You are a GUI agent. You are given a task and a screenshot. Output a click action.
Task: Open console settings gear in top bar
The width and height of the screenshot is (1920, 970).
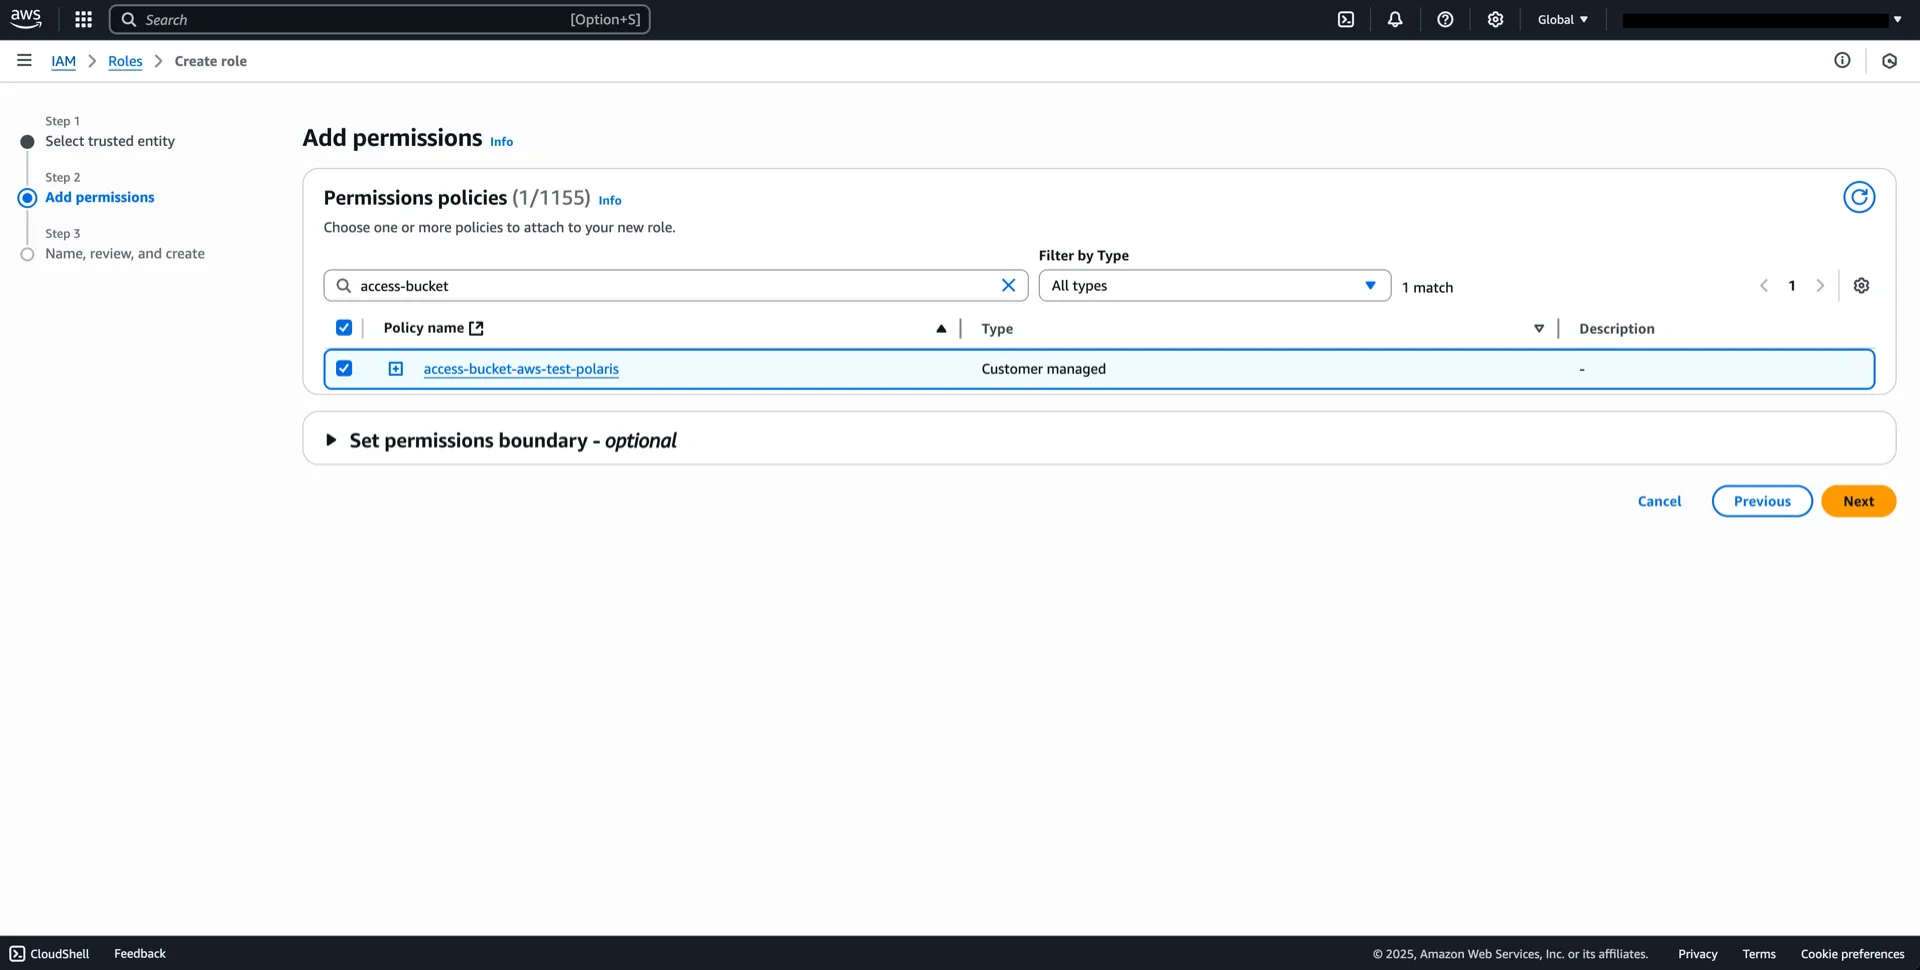(x=1495, y=19)
